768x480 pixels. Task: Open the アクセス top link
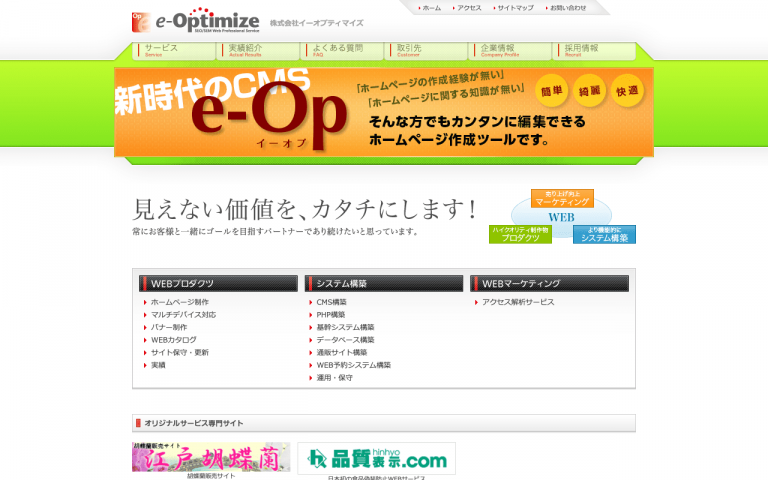coord(469,8)
